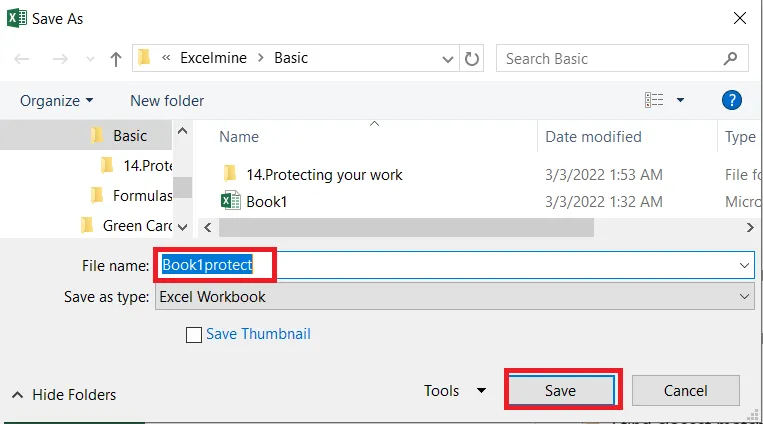
Task: Click the horizontal scrollbar thumb
Action: pyautogui.click(x=406, y=227)
